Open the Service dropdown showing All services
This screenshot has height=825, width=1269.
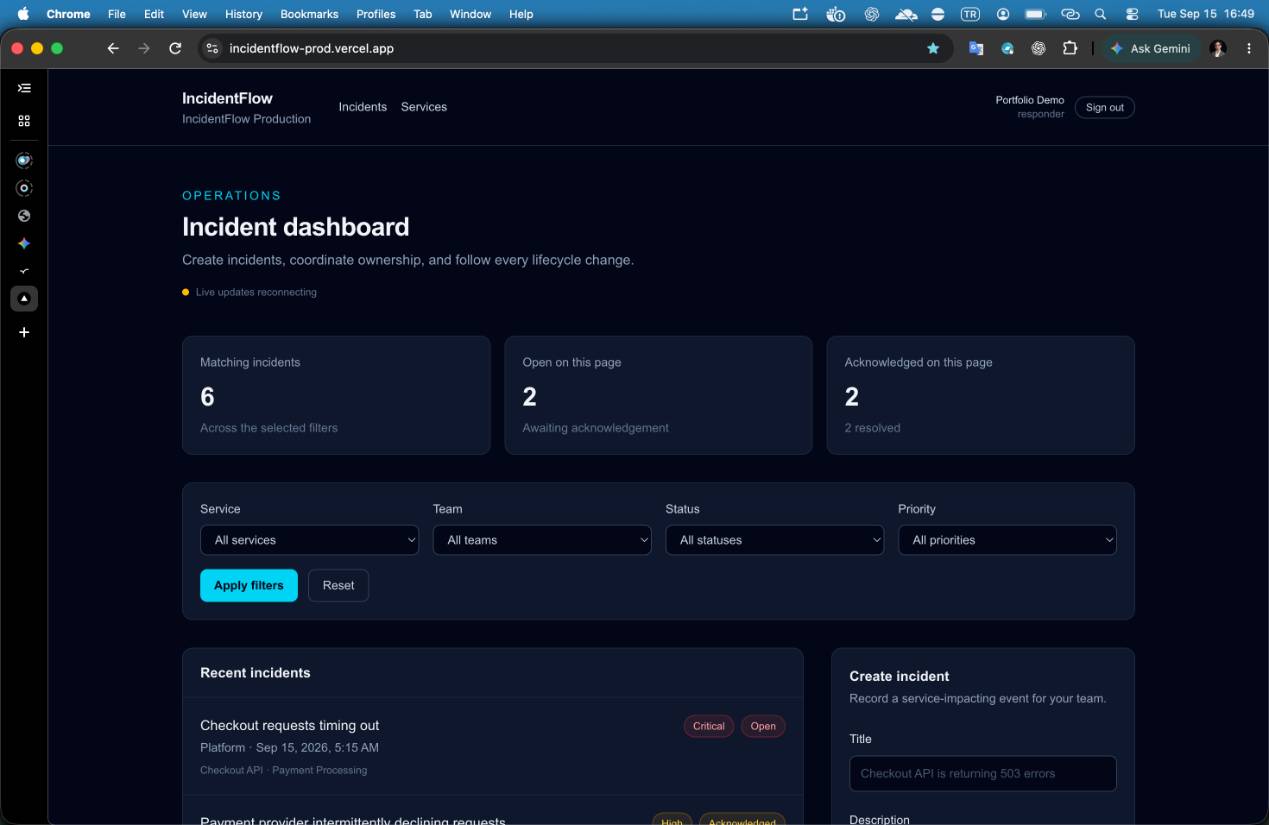point(310,540)
